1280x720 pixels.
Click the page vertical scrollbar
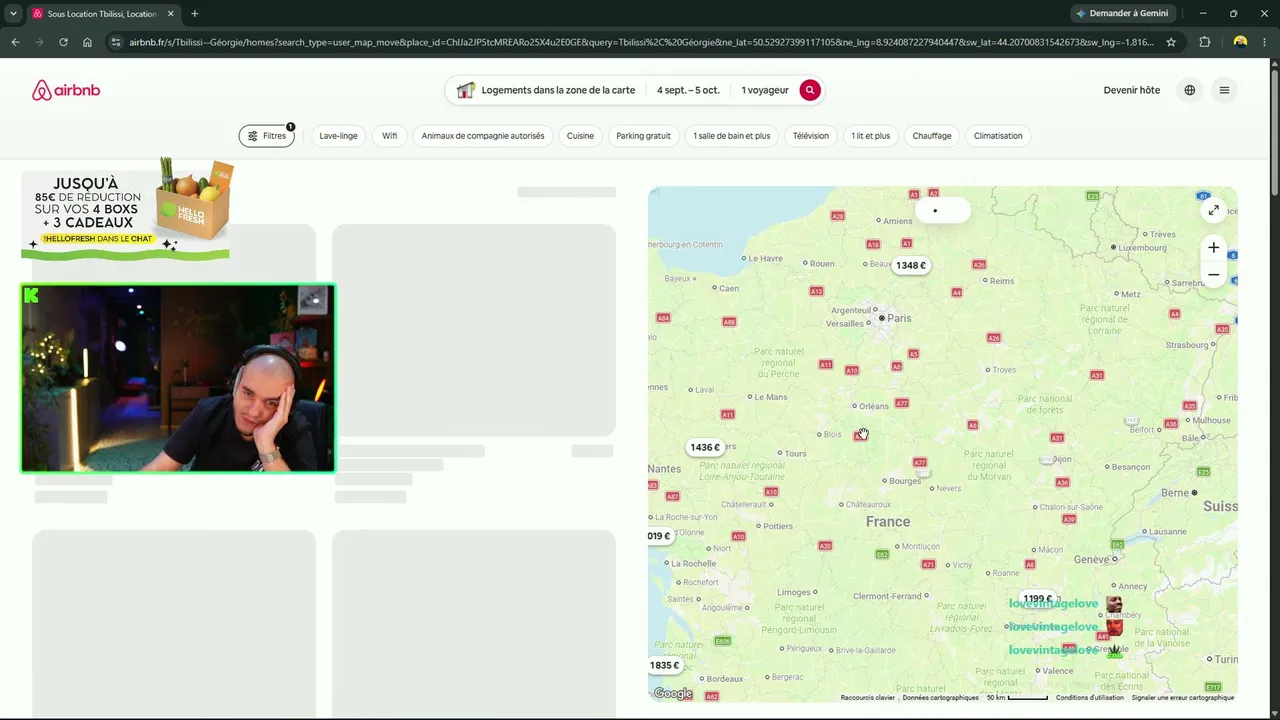click(1274, 130)
